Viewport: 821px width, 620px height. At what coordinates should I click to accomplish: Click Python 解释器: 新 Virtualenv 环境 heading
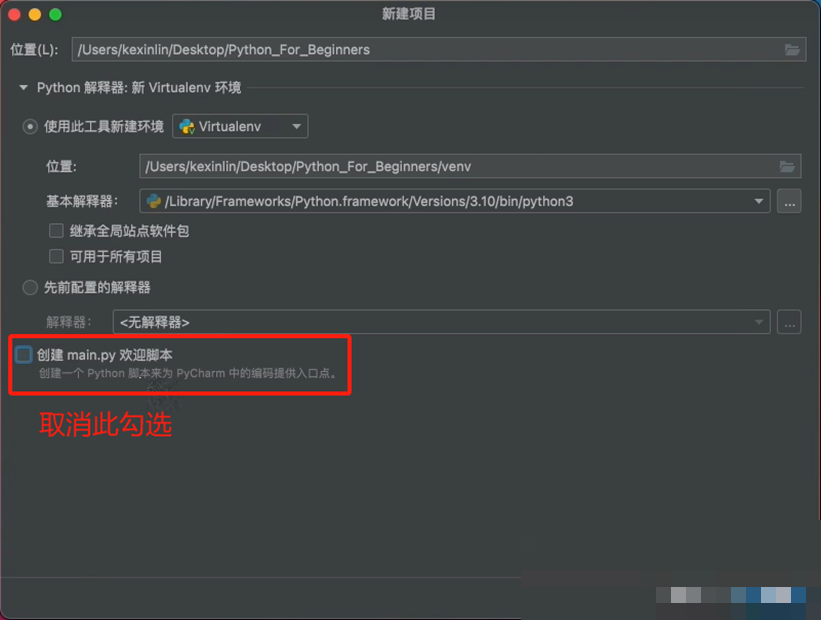pyautogui.click(x=139, y=87)
